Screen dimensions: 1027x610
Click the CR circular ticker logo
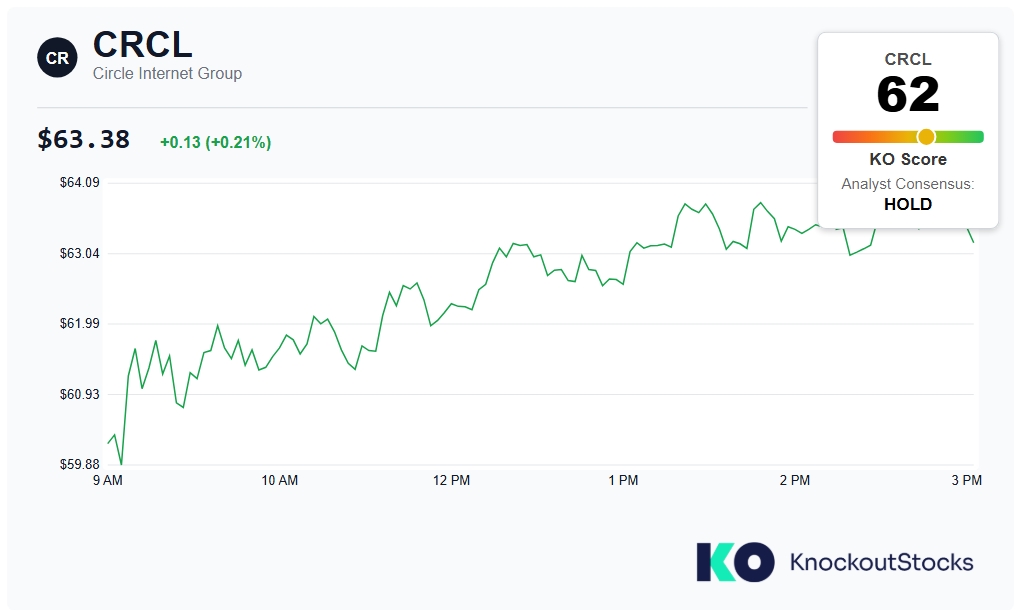57,58
